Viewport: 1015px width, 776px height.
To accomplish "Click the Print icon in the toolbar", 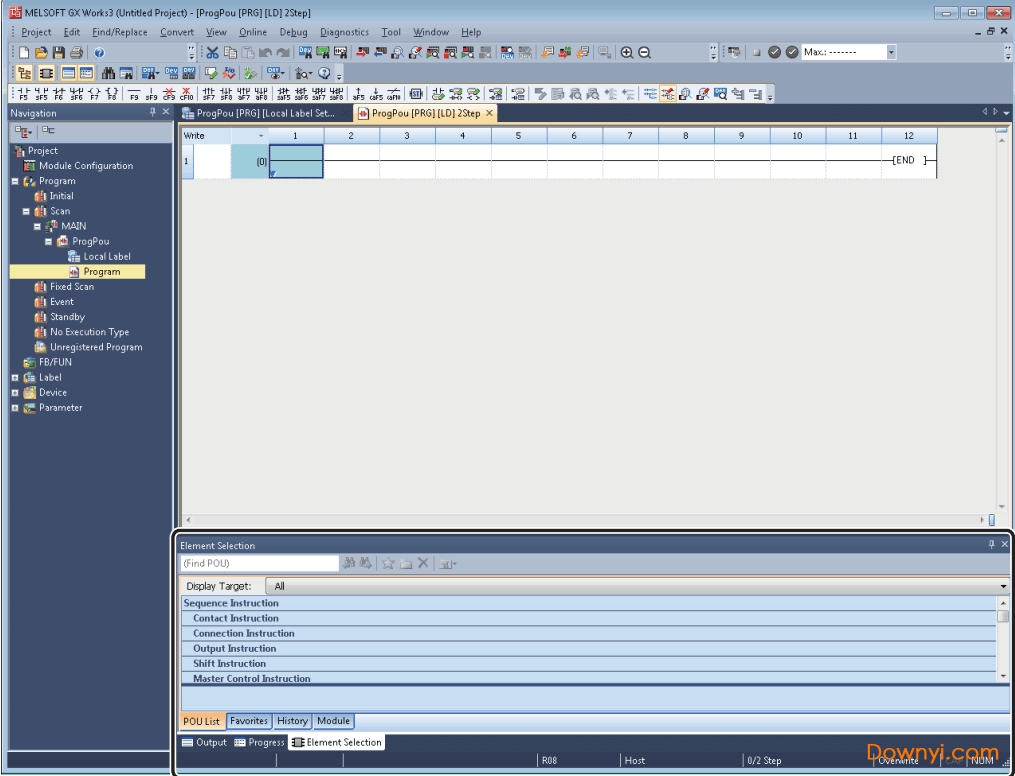I will click(x=77, y=52).
